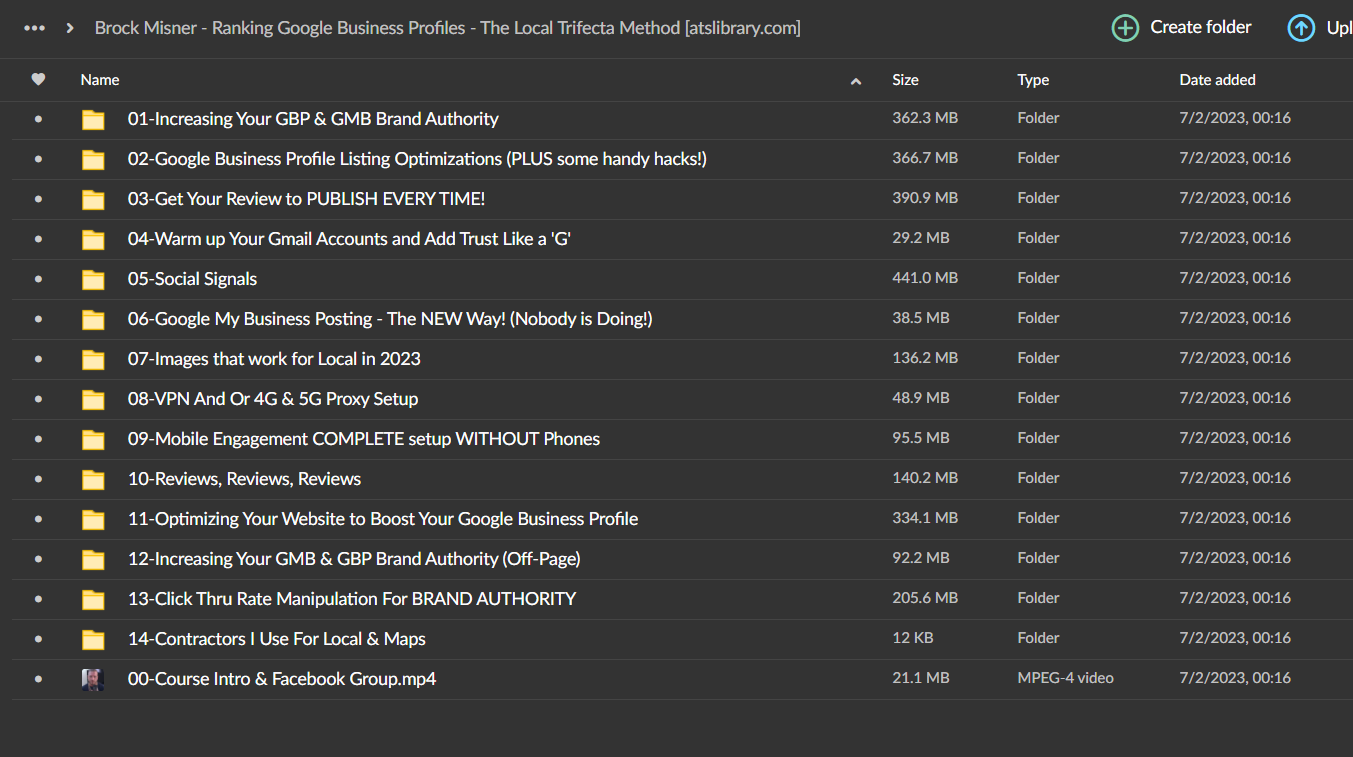Click folder icon for 05-Social Signals

[x=93, y=279]
